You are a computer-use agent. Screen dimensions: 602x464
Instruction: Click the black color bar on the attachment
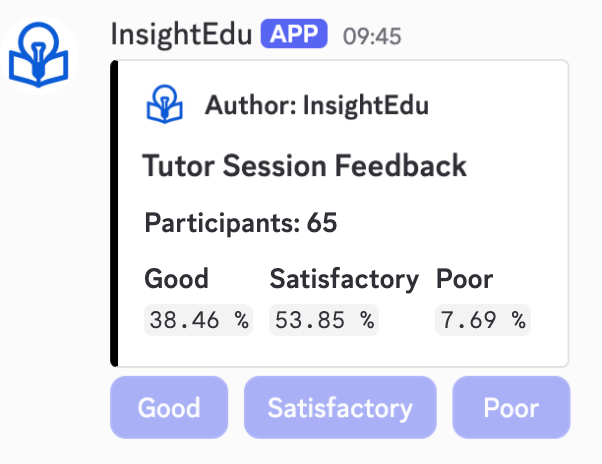tap(115, 213)
